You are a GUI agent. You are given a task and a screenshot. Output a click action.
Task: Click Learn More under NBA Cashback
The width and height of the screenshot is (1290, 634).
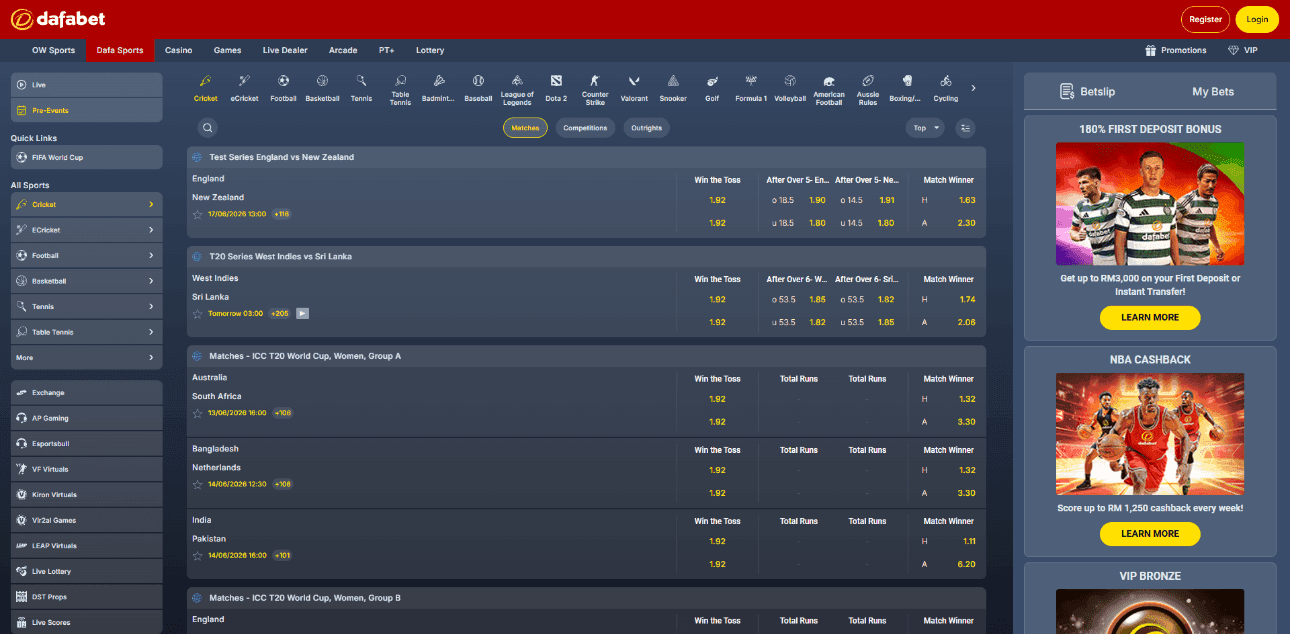point(1150,534)
